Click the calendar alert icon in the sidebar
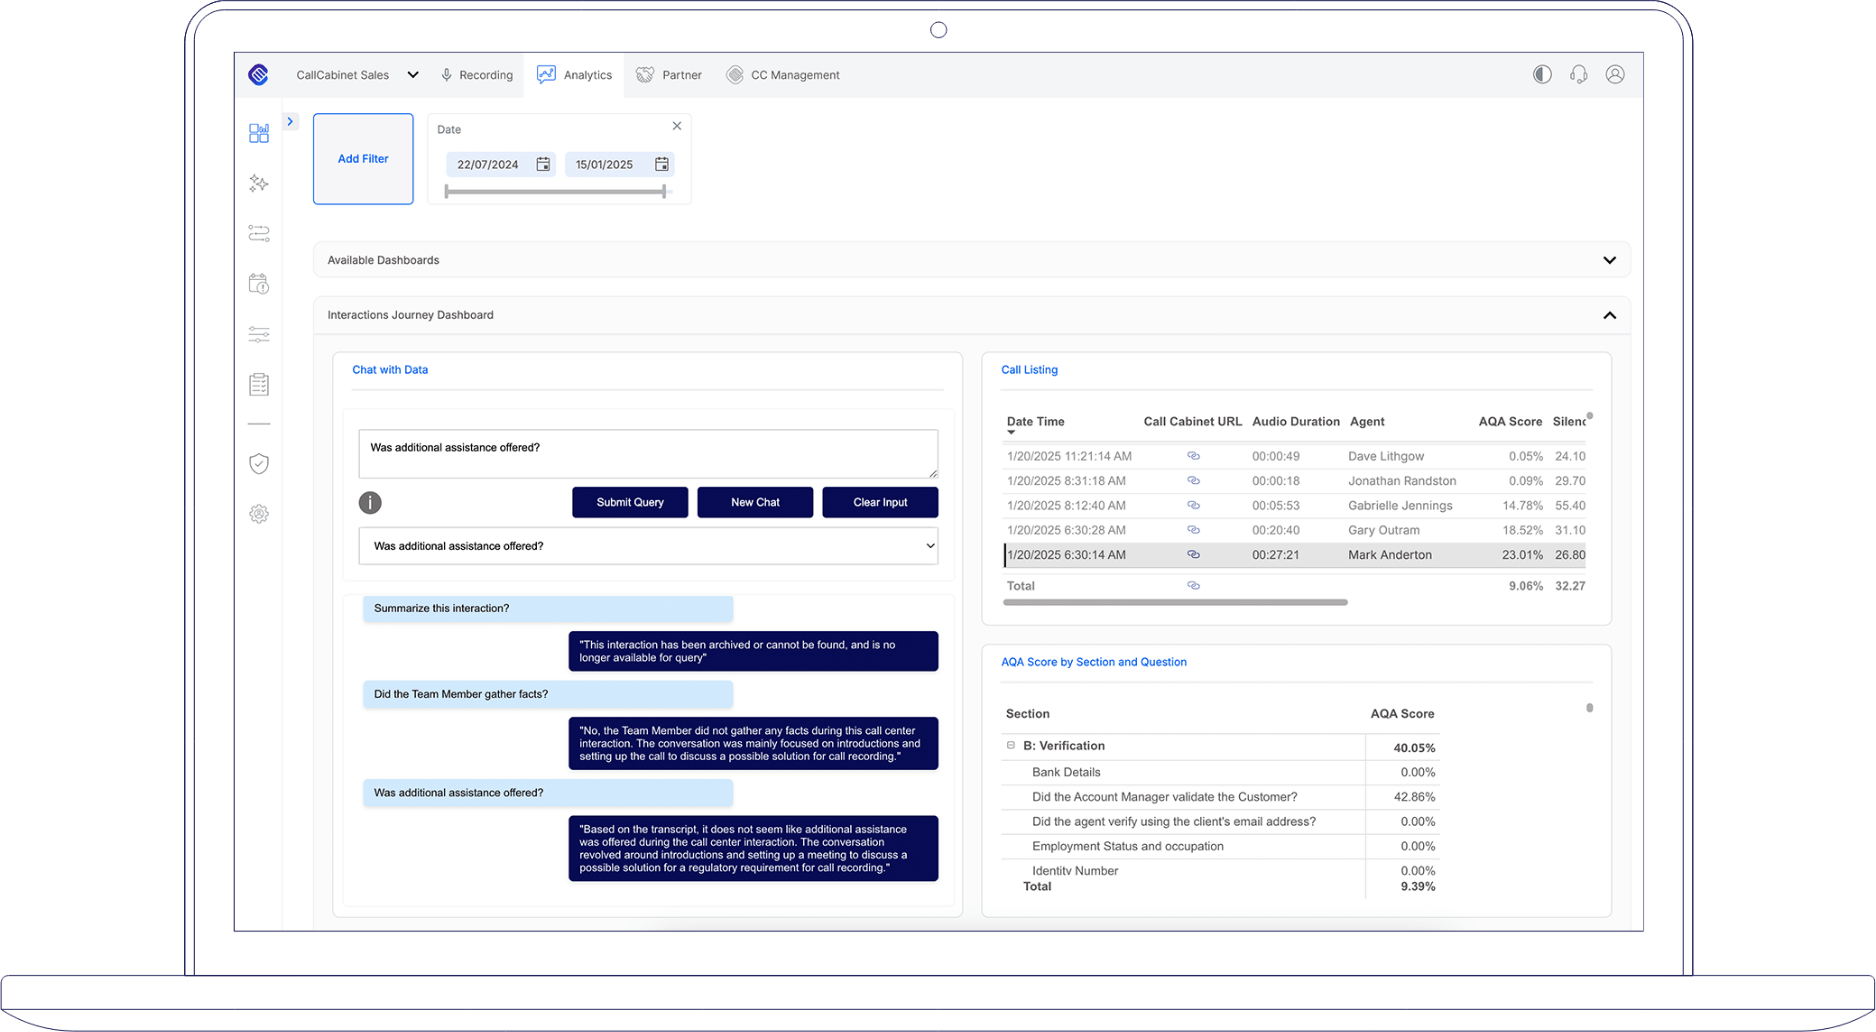 point(258,284)
